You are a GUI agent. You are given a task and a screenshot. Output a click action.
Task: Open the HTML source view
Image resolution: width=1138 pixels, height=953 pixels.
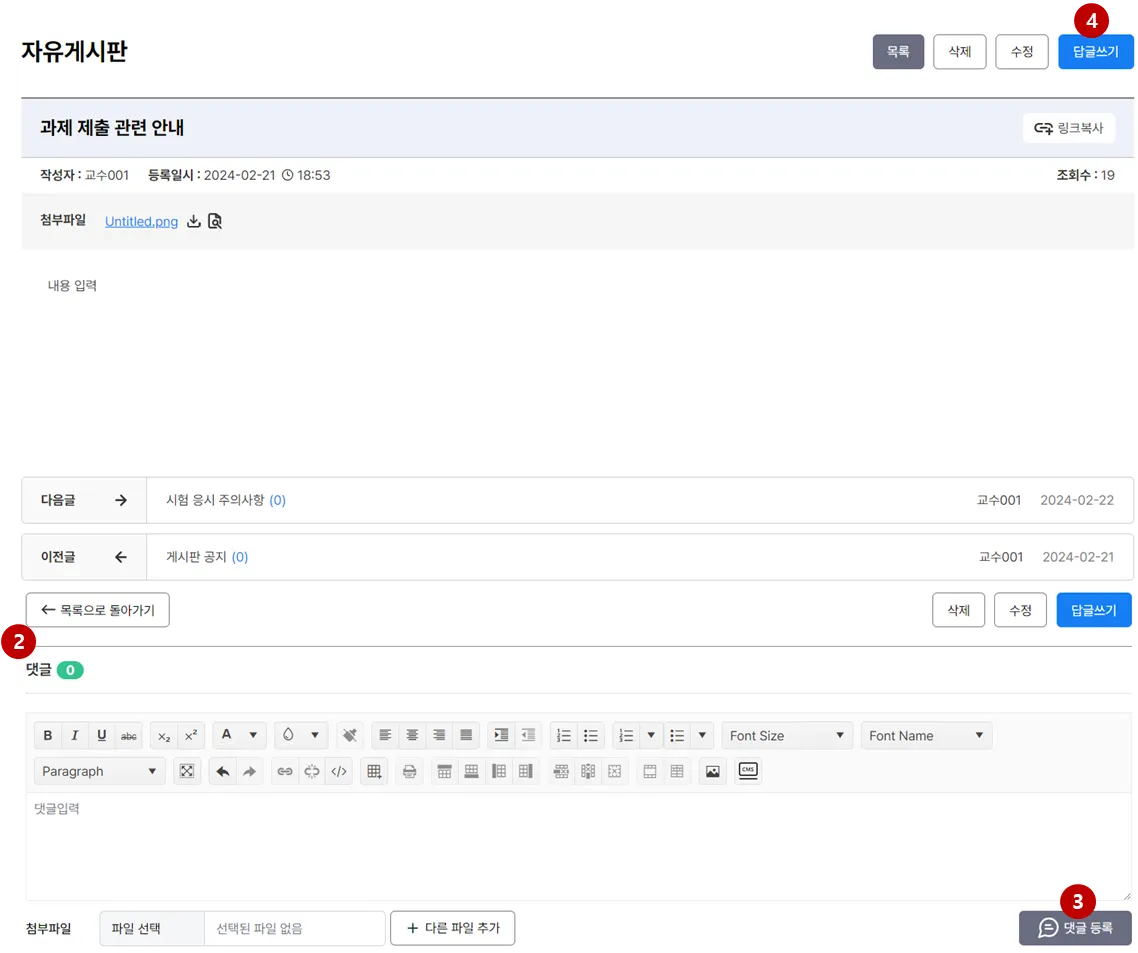[339, 771]
